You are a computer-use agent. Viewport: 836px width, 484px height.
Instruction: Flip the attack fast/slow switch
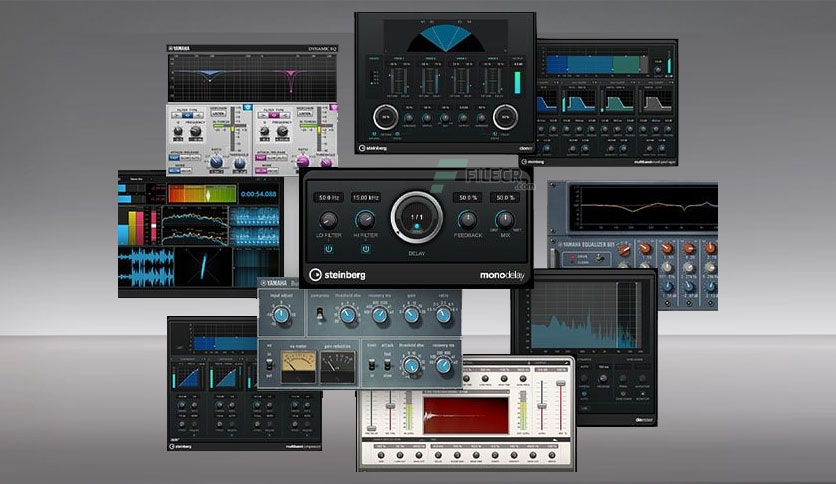tap(388, 365)
